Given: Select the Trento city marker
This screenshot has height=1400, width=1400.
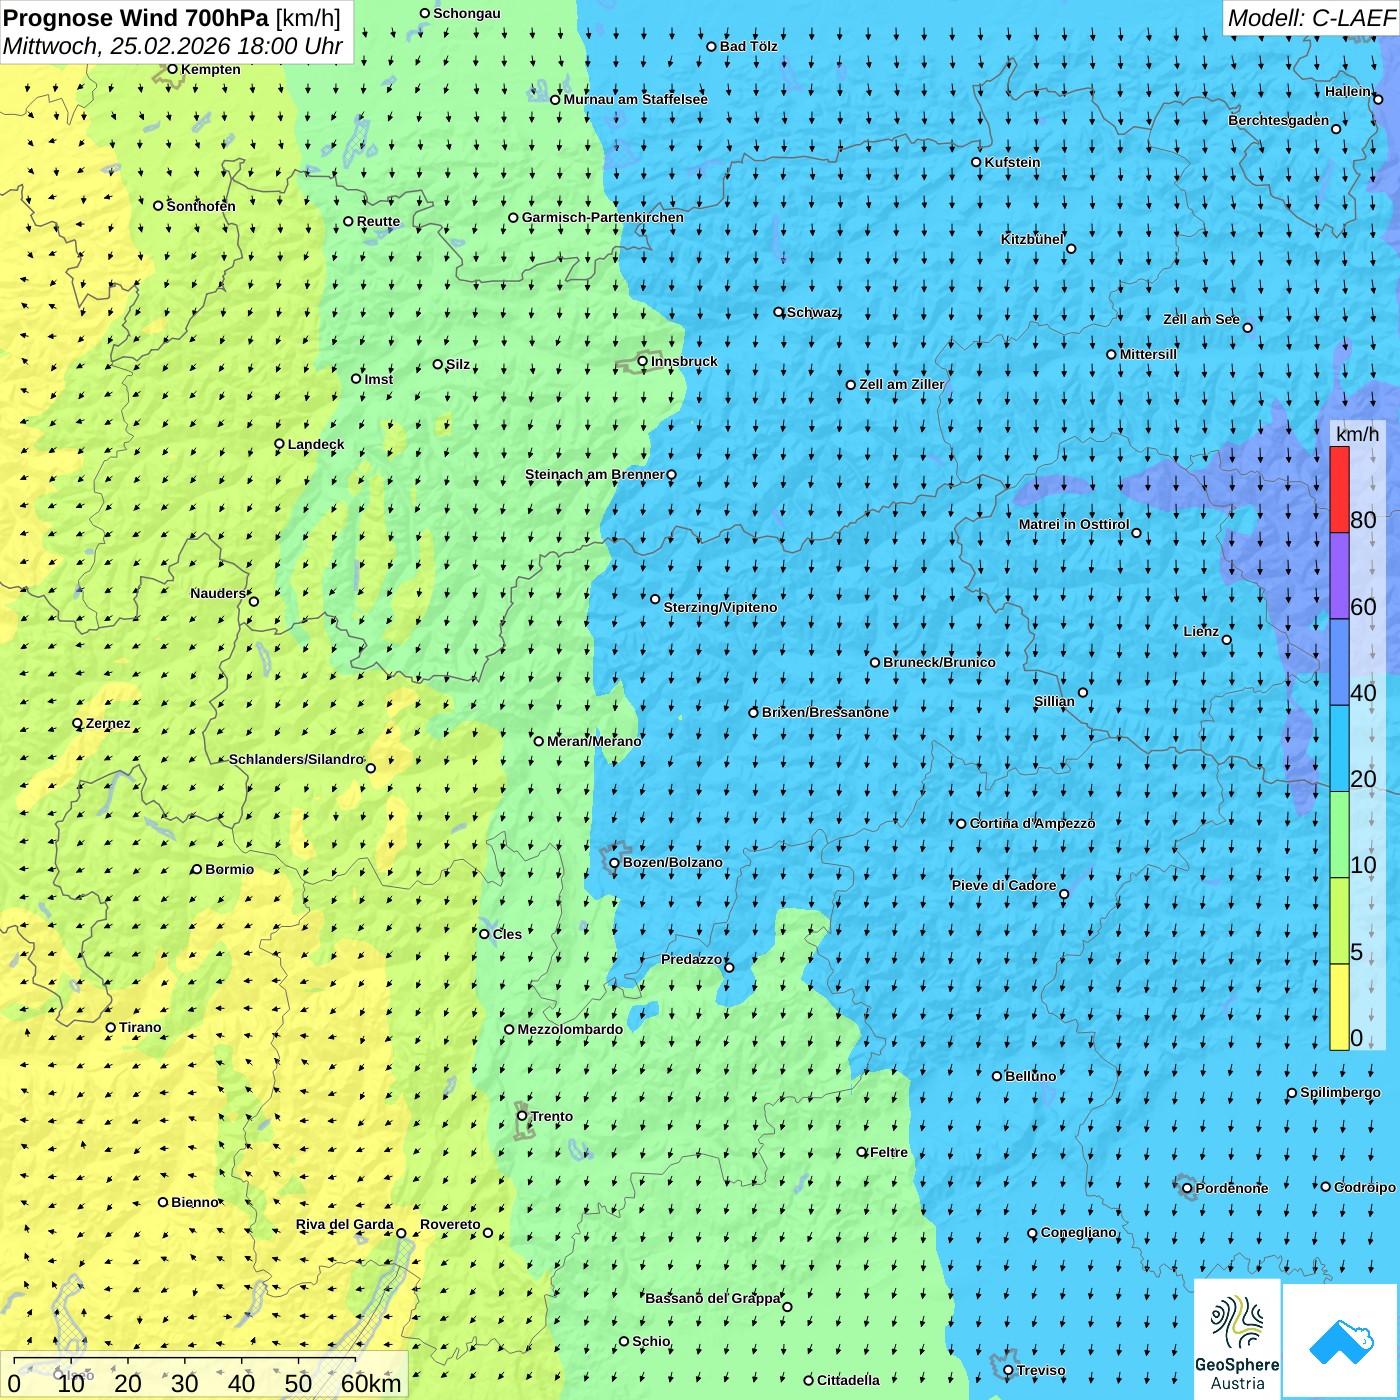Looking at the screenshot, I should (522, 1116).
